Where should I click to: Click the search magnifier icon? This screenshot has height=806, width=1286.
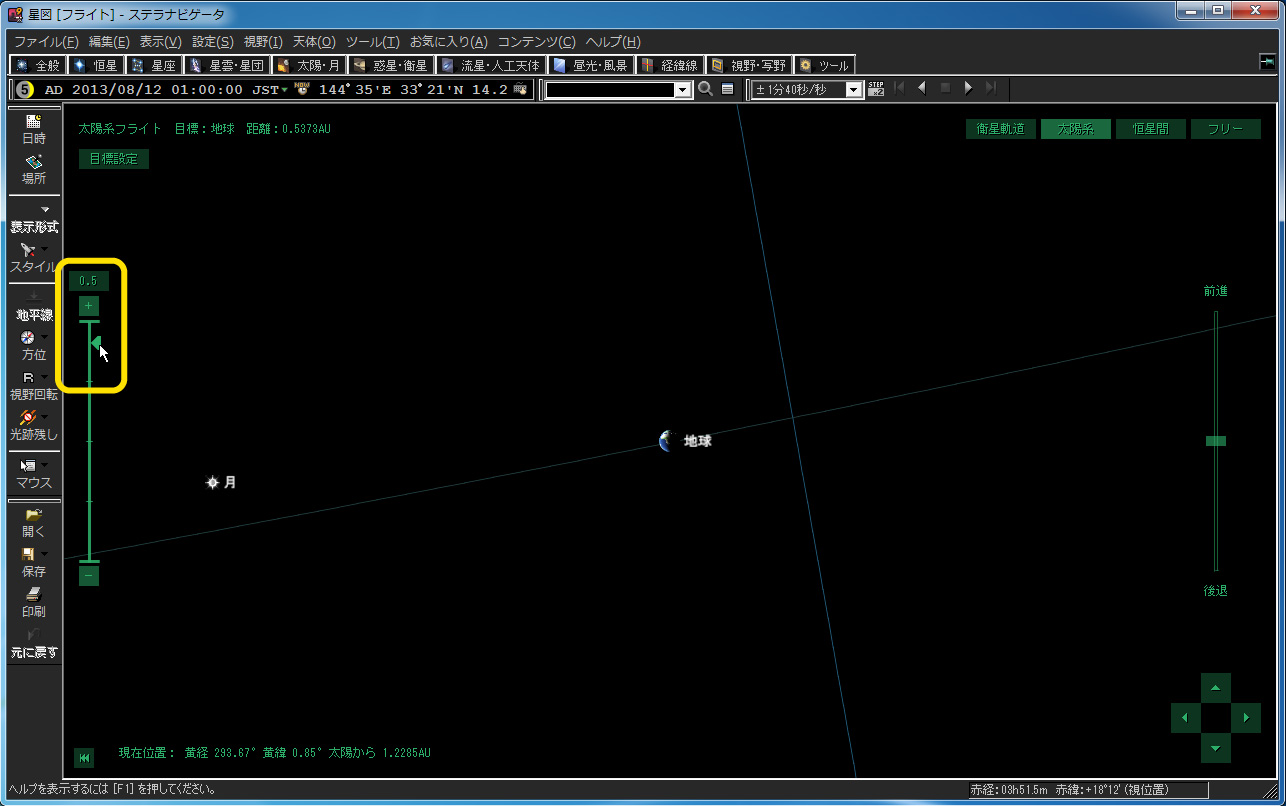[x=705, y=89]
